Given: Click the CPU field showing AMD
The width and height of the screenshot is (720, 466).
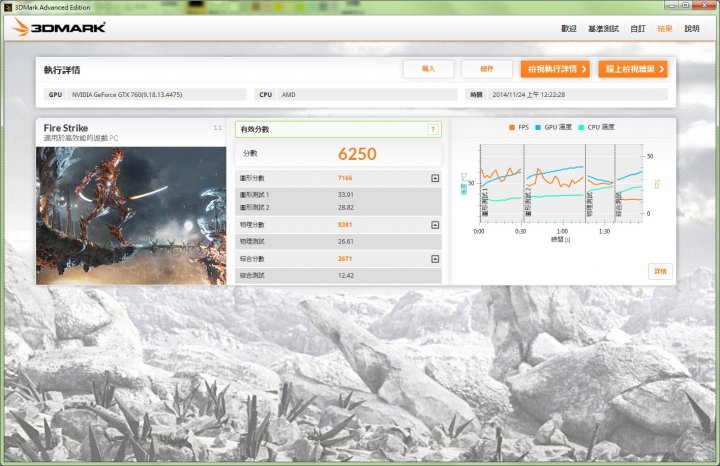Looking at the screenshot, I should 356,95.
